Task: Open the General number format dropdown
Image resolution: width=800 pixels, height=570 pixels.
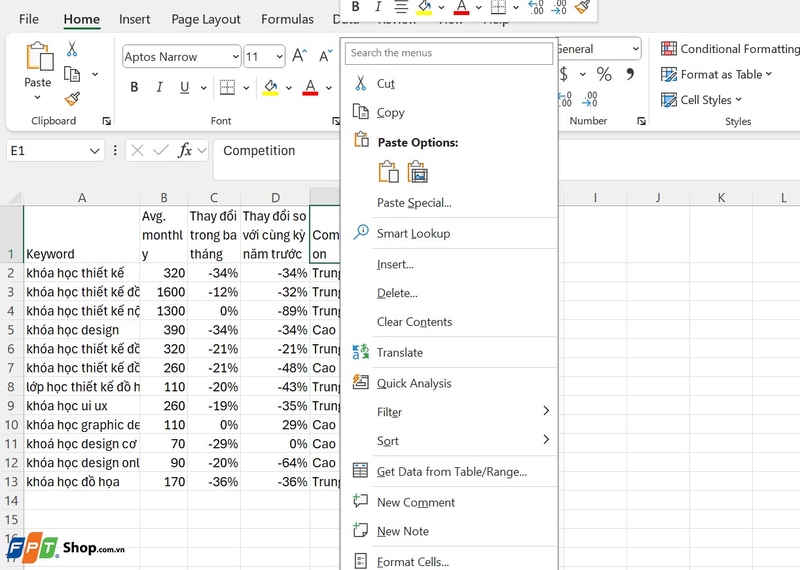Action: pyautogui.click(x=635, y=49)
